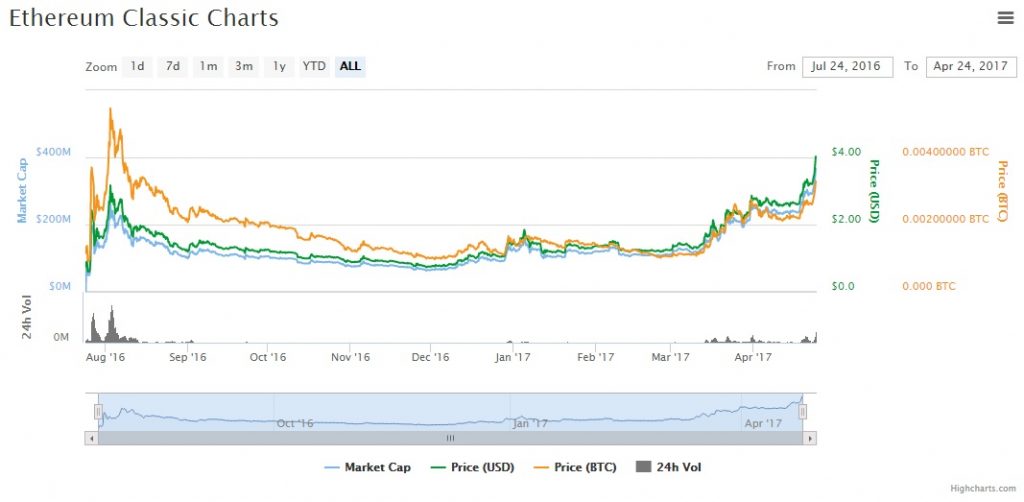Screen dimensions: 1024x502
Task: Click the $200M axis label
Action: click(53, 219)
